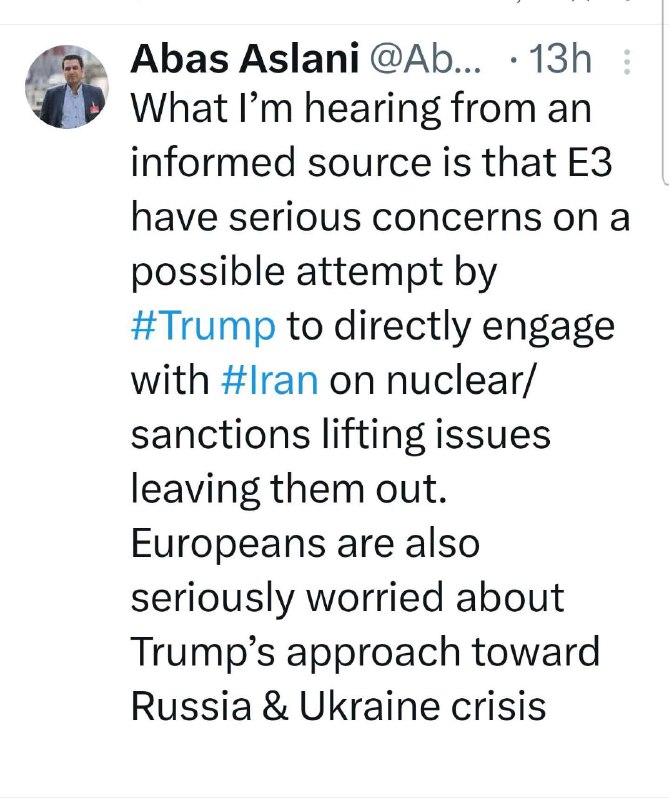Open the #Trump hashtag

203,327
